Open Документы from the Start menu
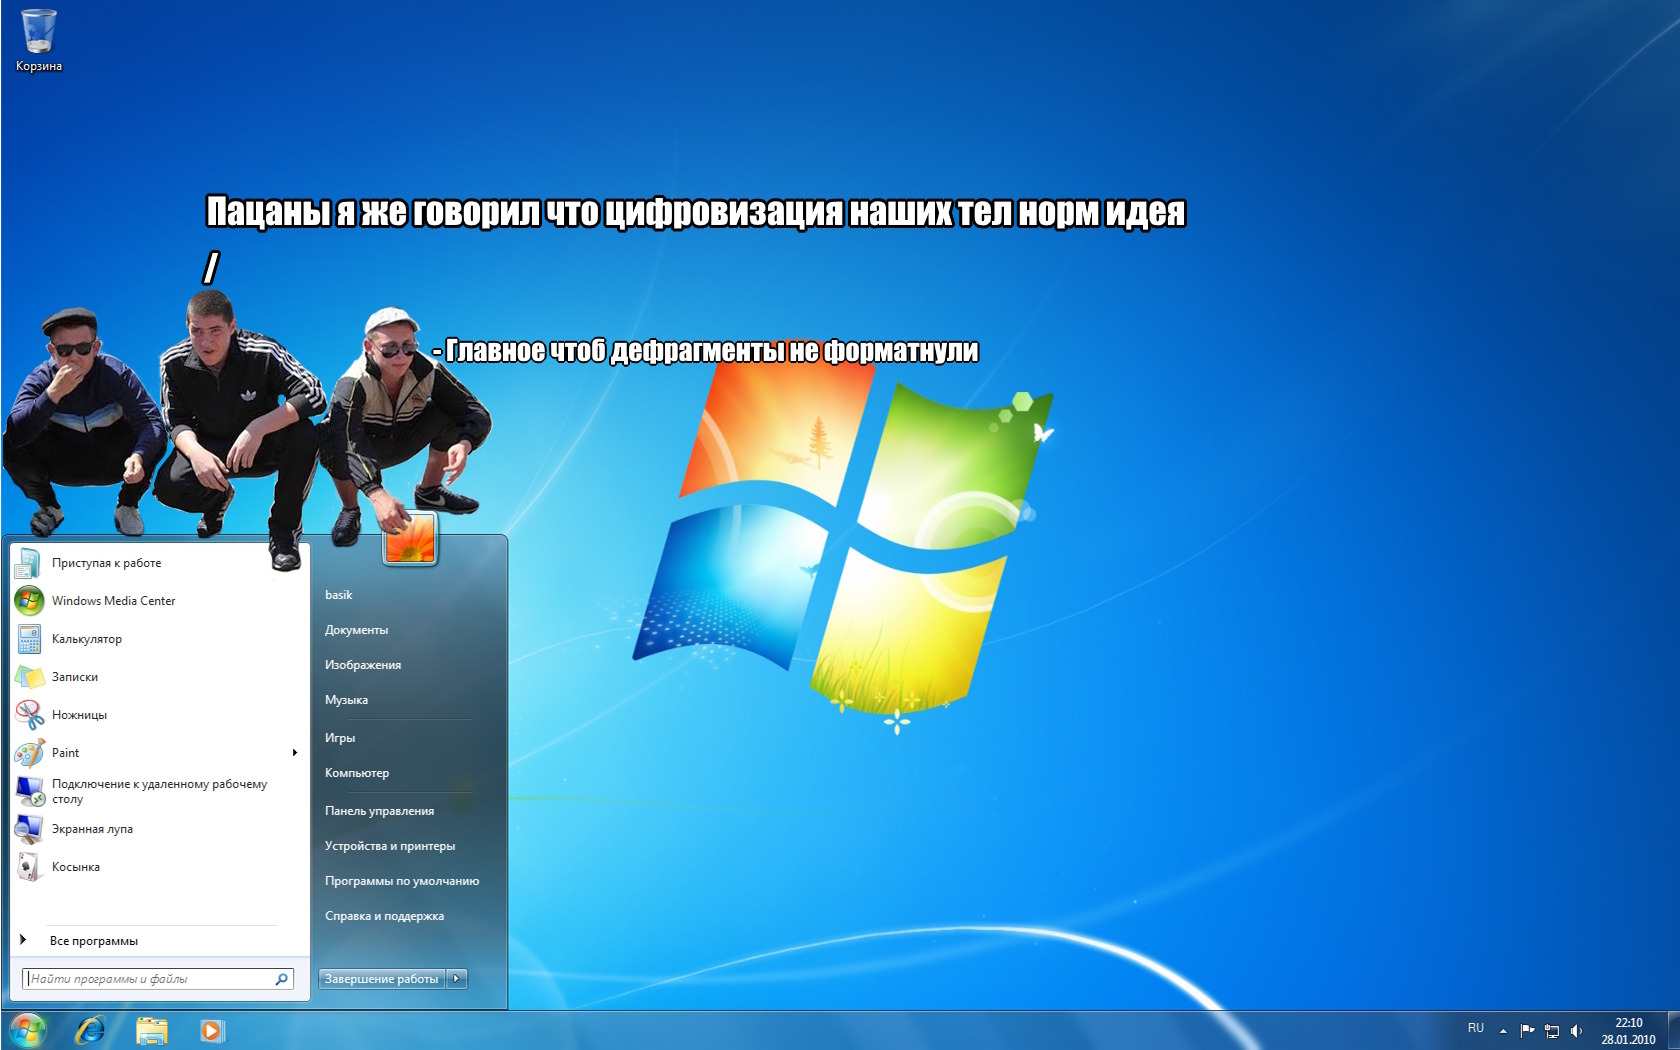 tap(356, 630)
